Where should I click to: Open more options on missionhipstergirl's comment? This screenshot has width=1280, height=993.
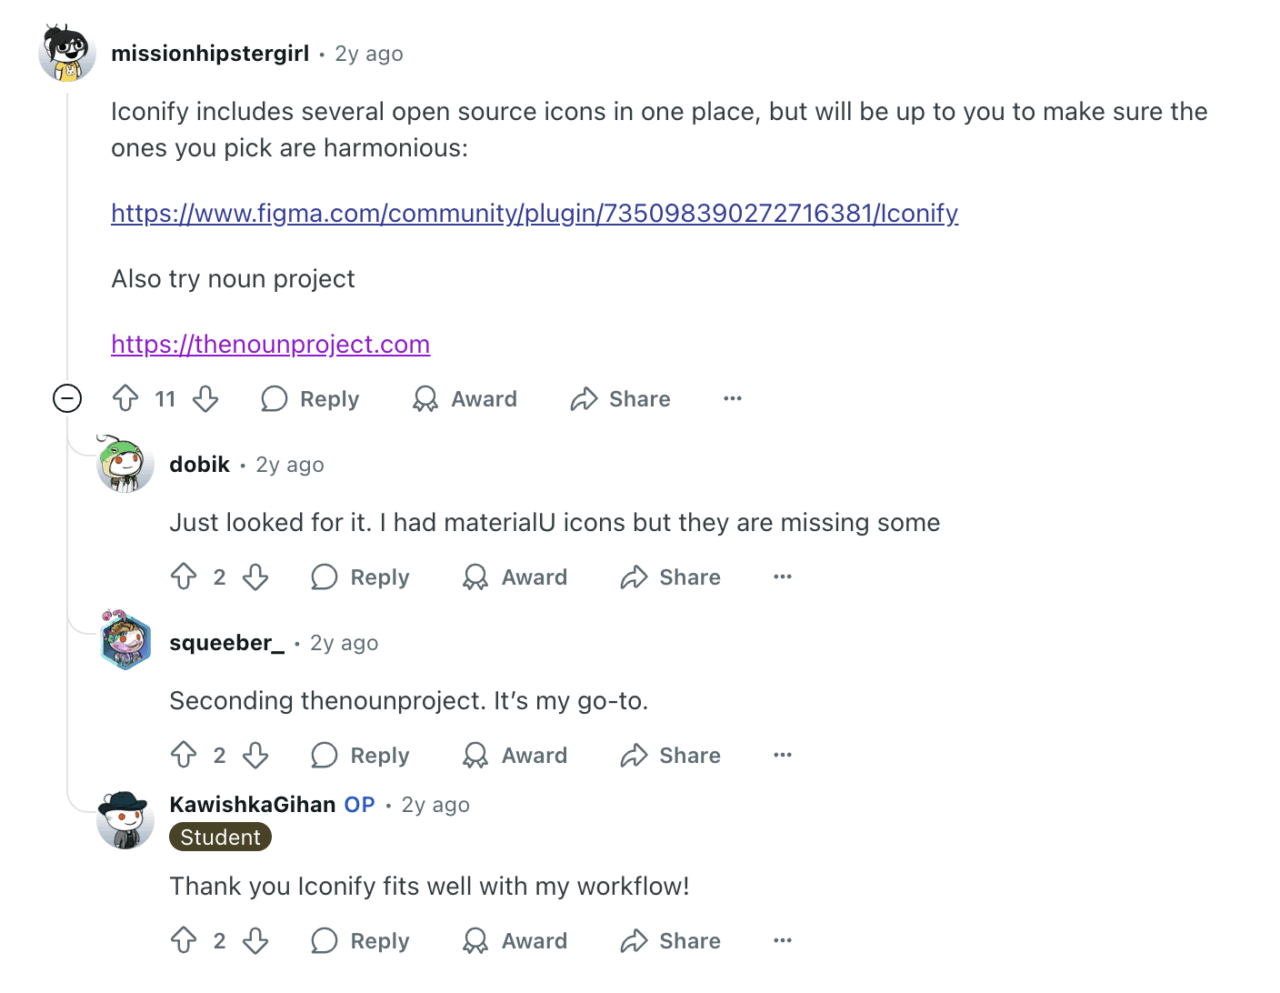point(733,399)
